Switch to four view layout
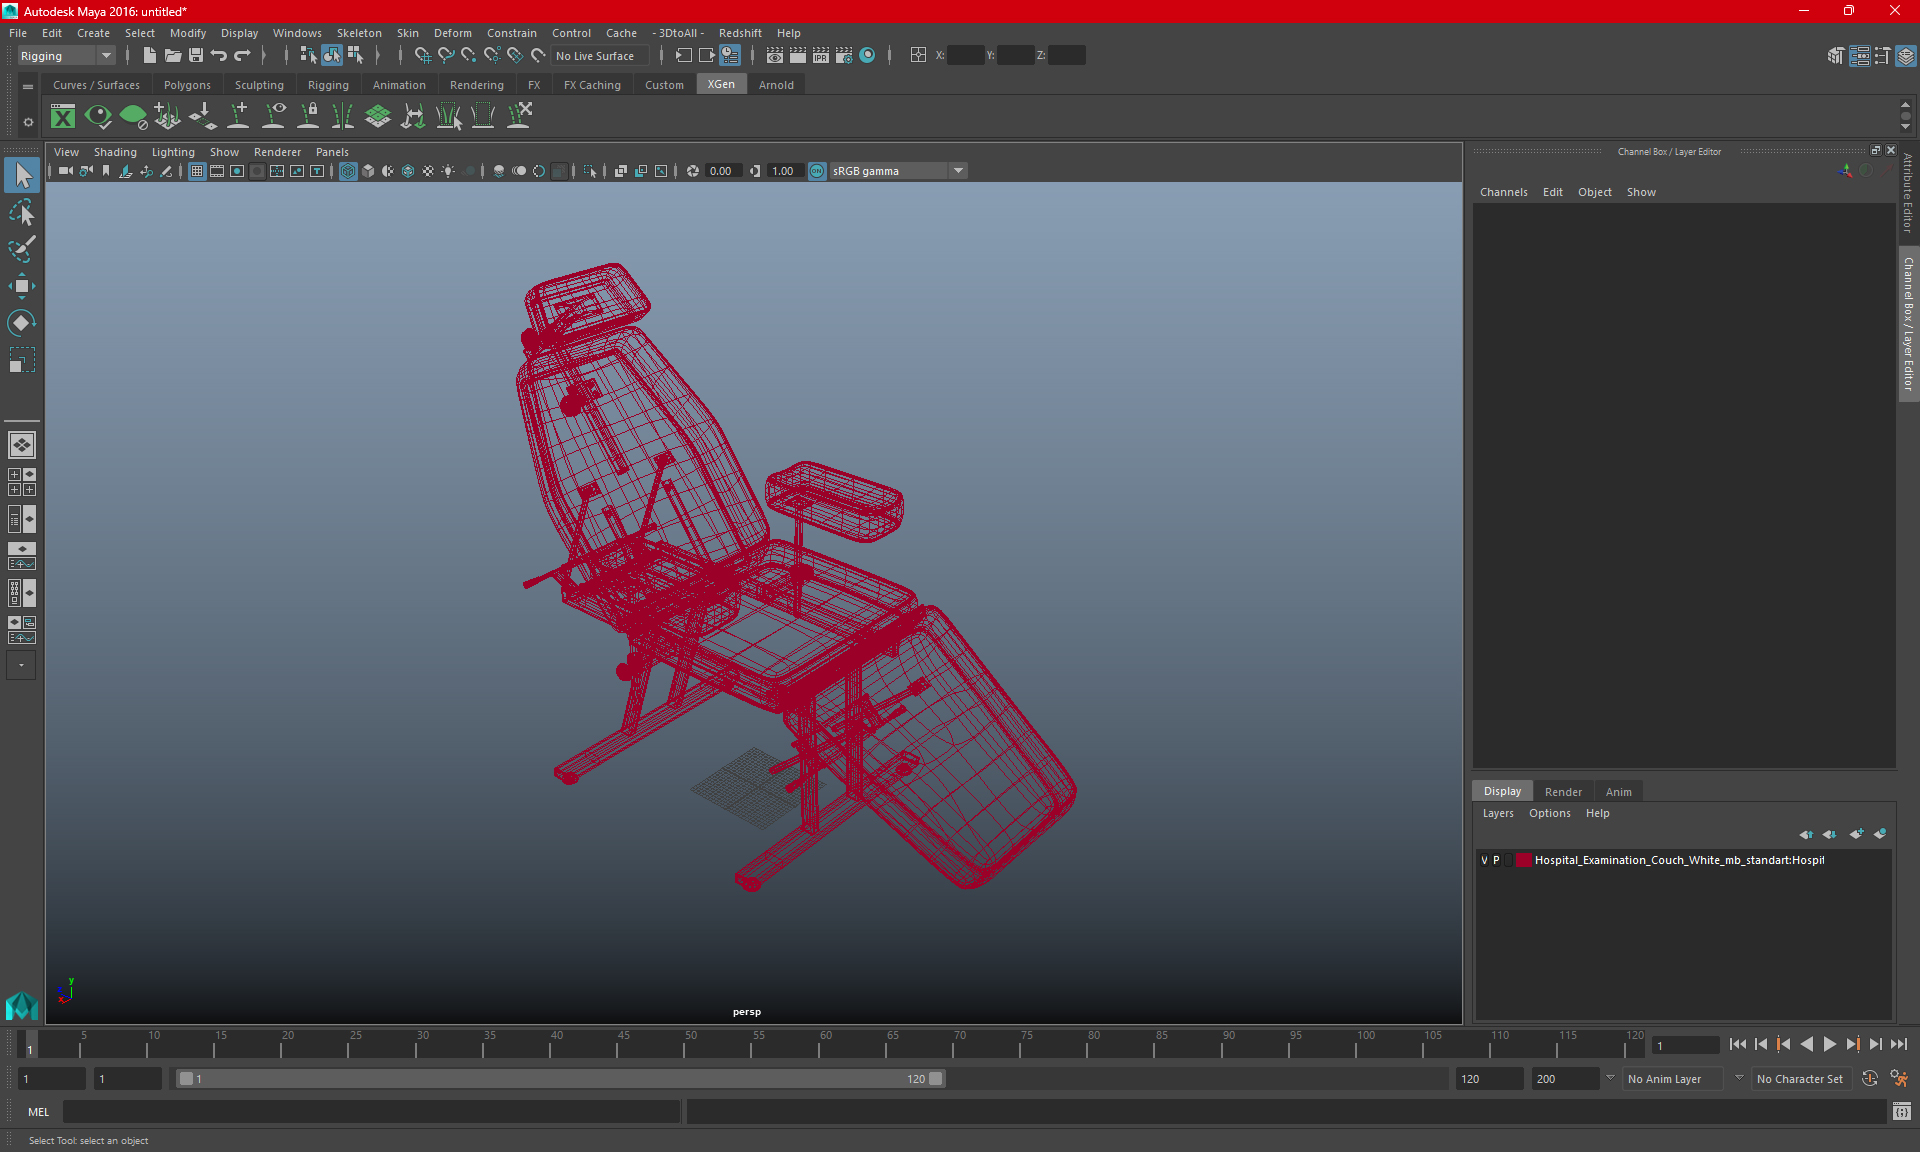1920x1152 pixels. pyautogui.click(x=22, y=482)
